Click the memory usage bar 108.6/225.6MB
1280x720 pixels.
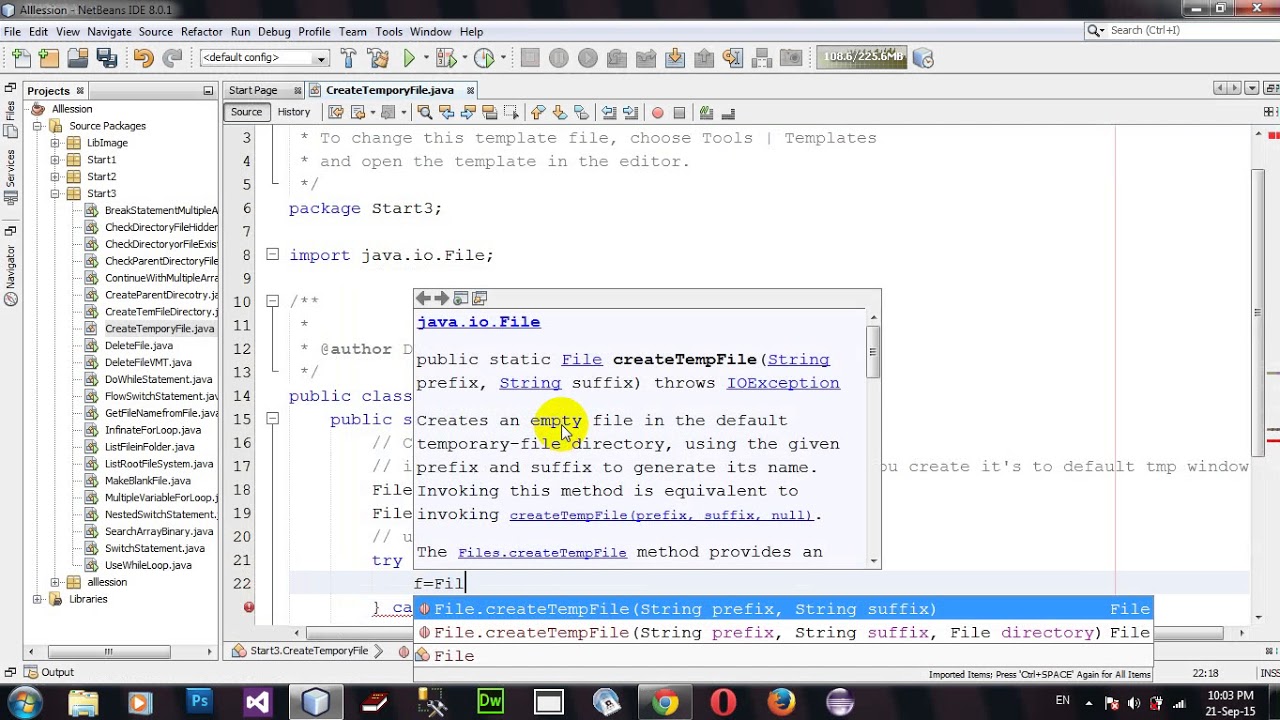tap(863, 58)
